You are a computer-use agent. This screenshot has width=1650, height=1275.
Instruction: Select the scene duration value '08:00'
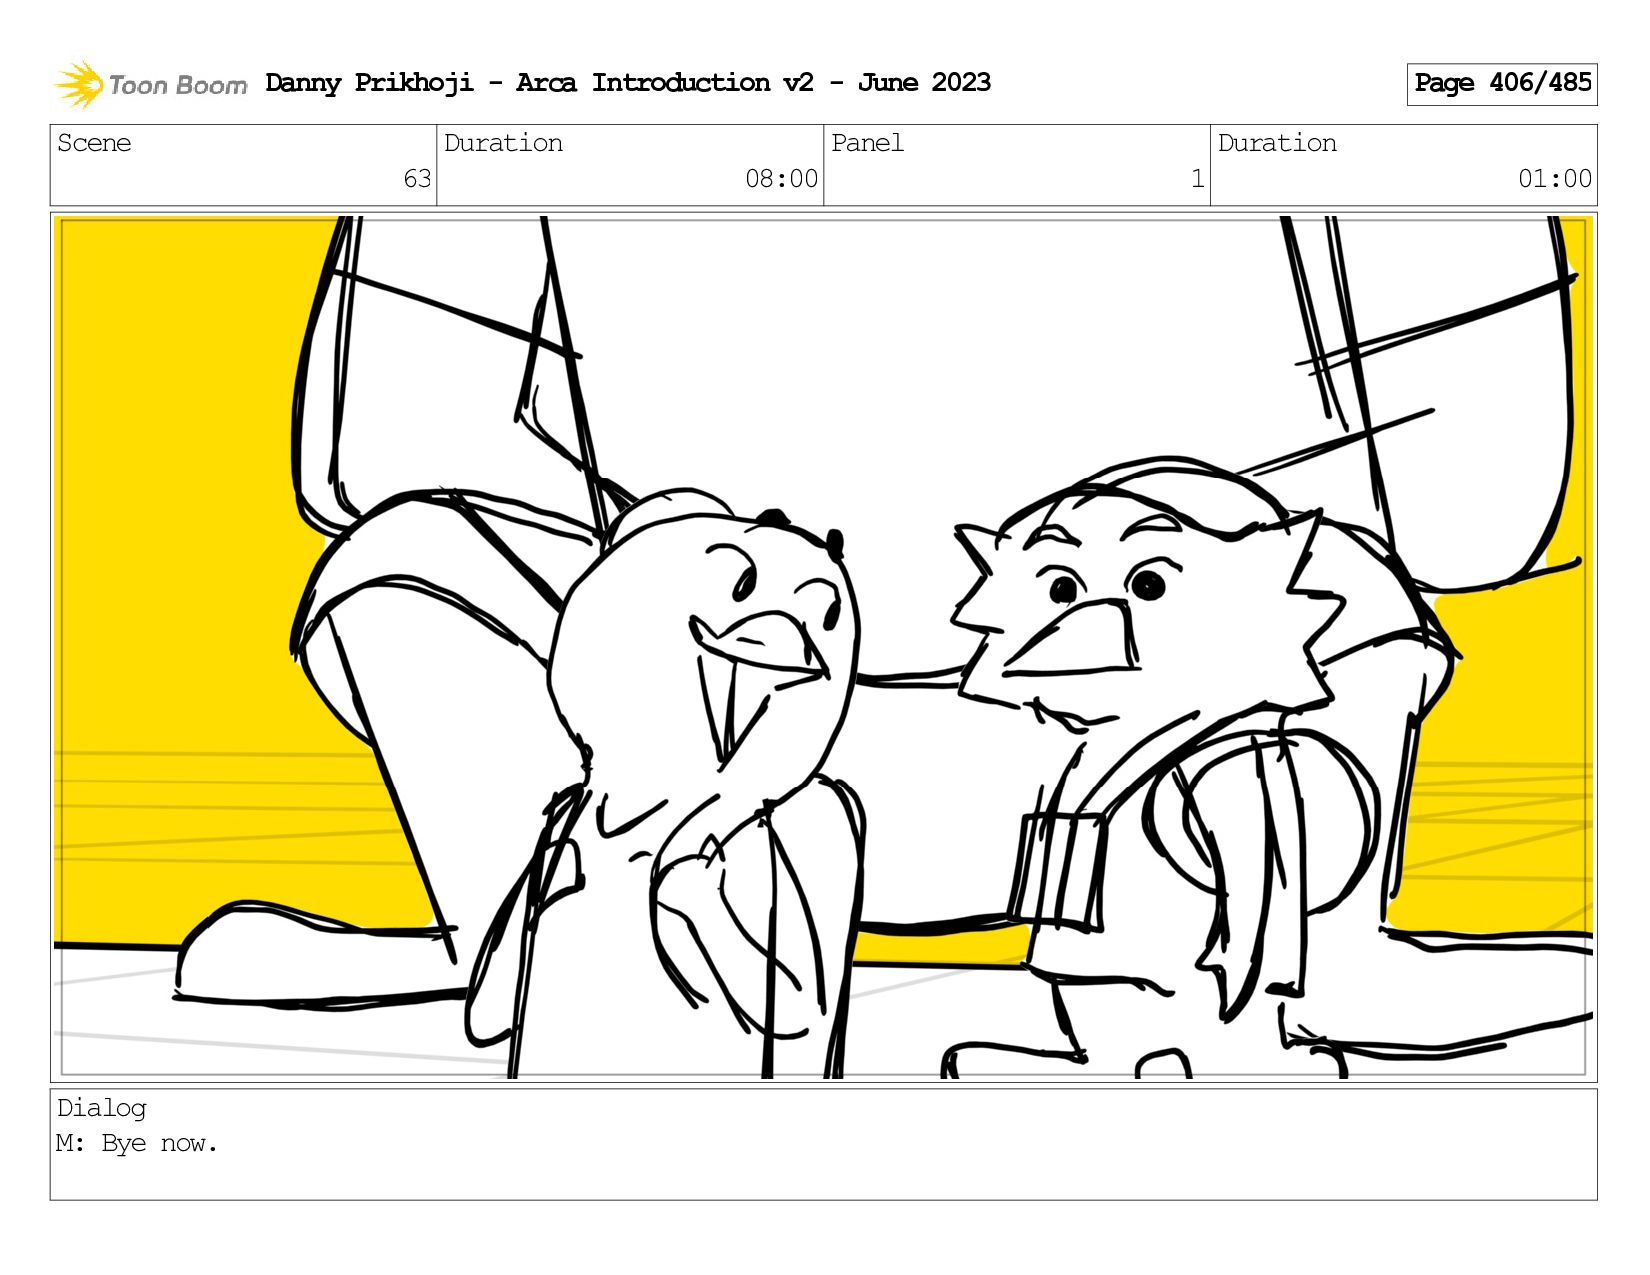(x=781, y=179)
